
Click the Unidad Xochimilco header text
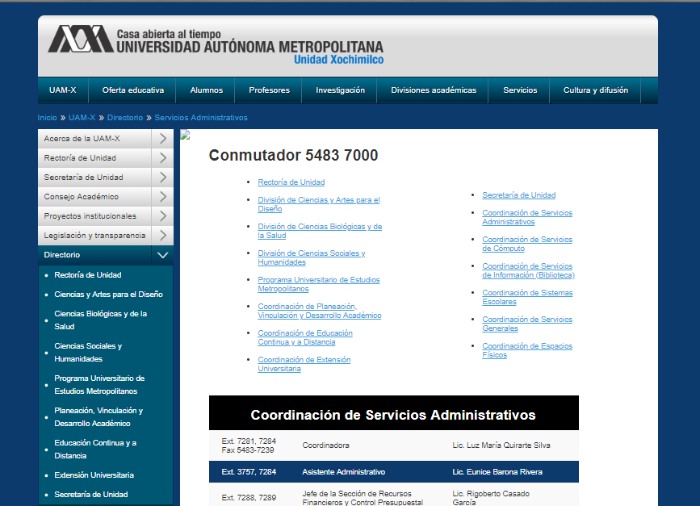[x=338, y=60]
